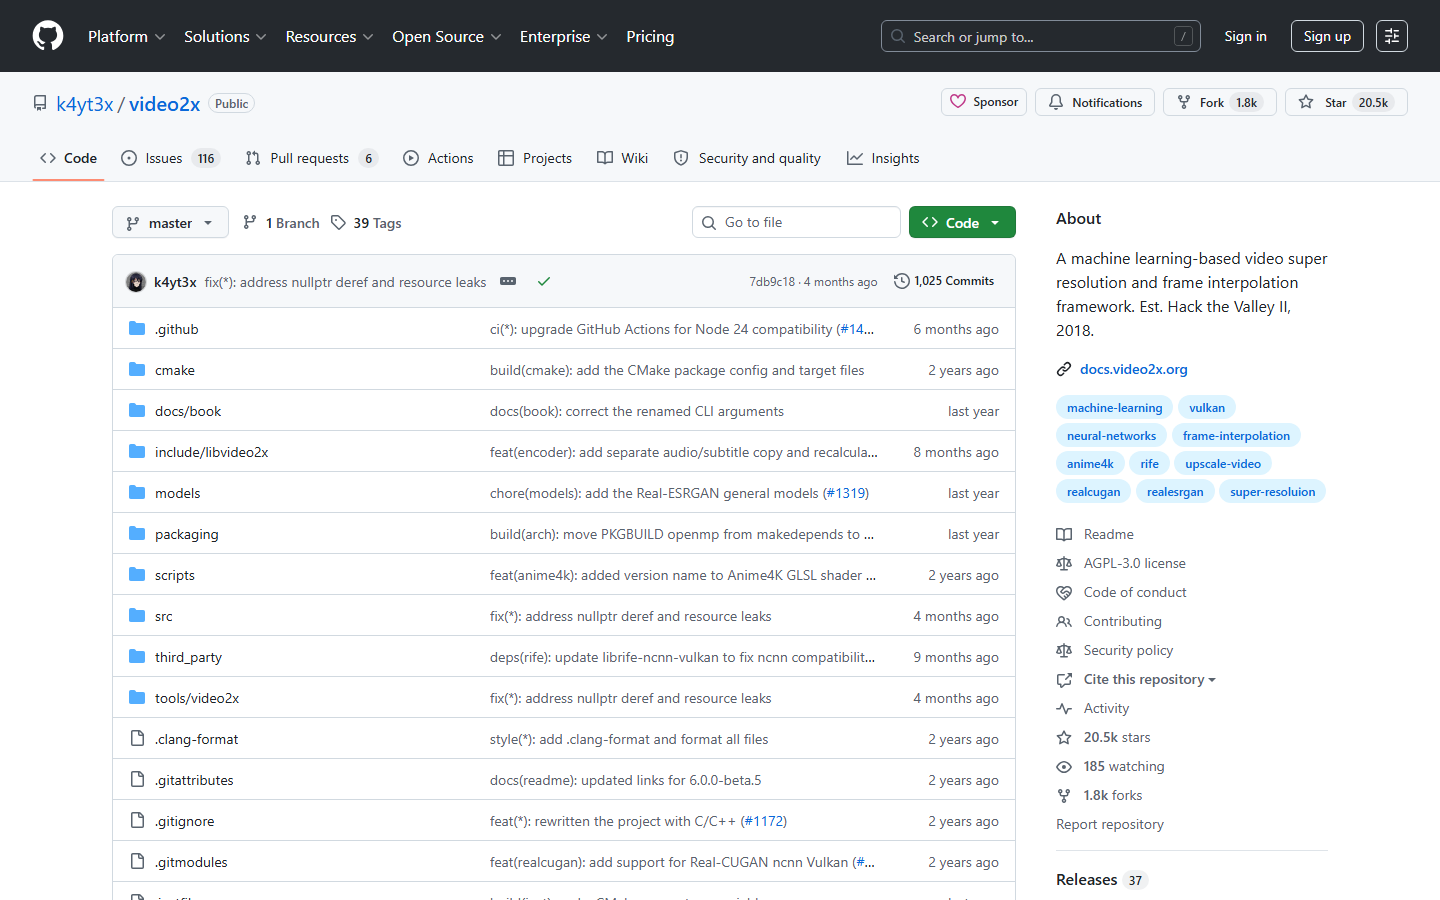
Task: View 185 watching list
Action: tap(1111, 766)
